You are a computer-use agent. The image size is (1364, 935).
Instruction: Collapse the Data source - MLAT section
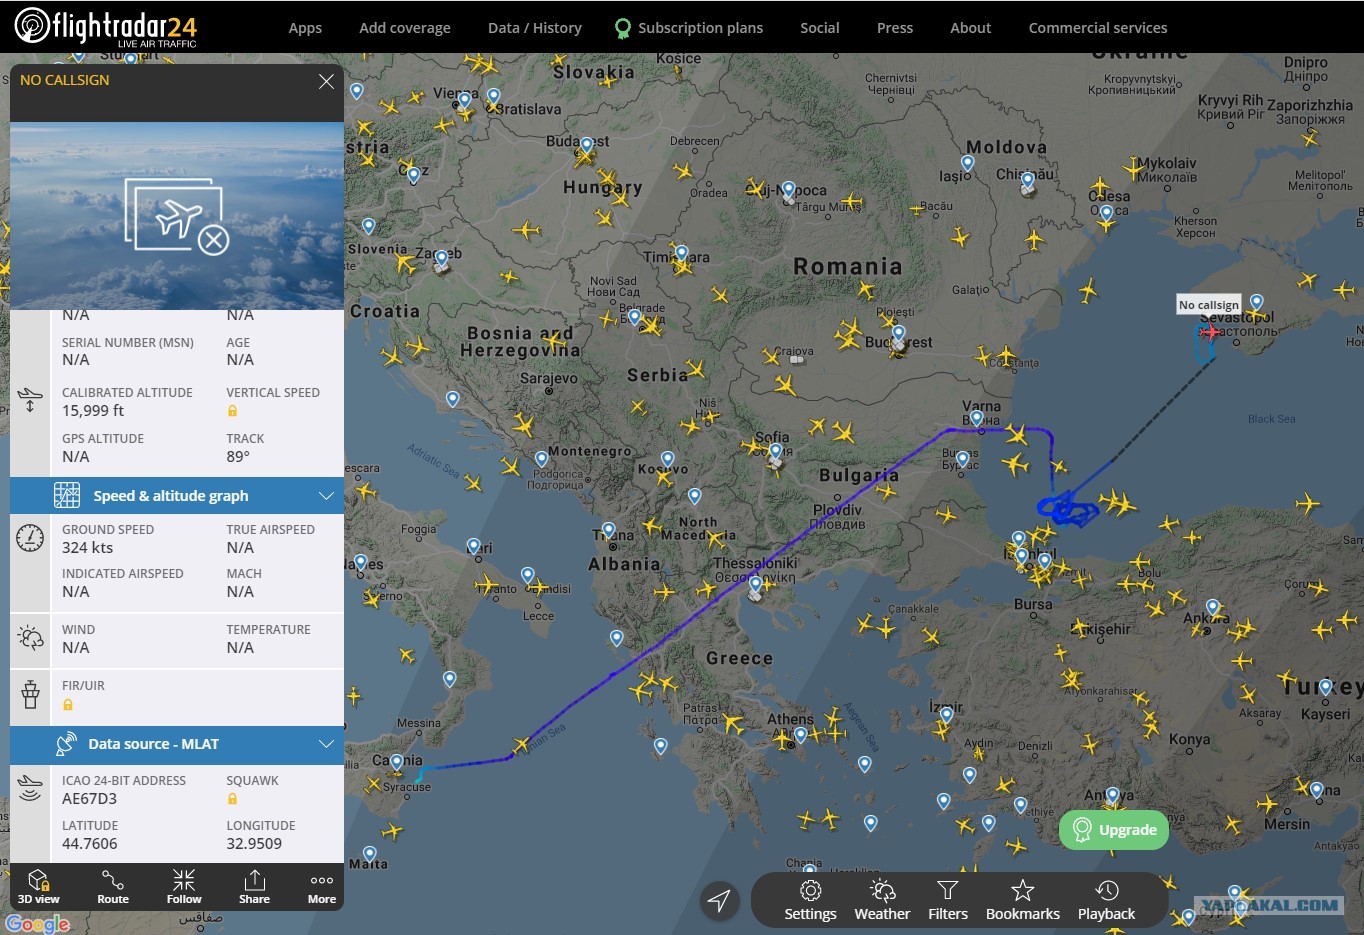[326, 744]
